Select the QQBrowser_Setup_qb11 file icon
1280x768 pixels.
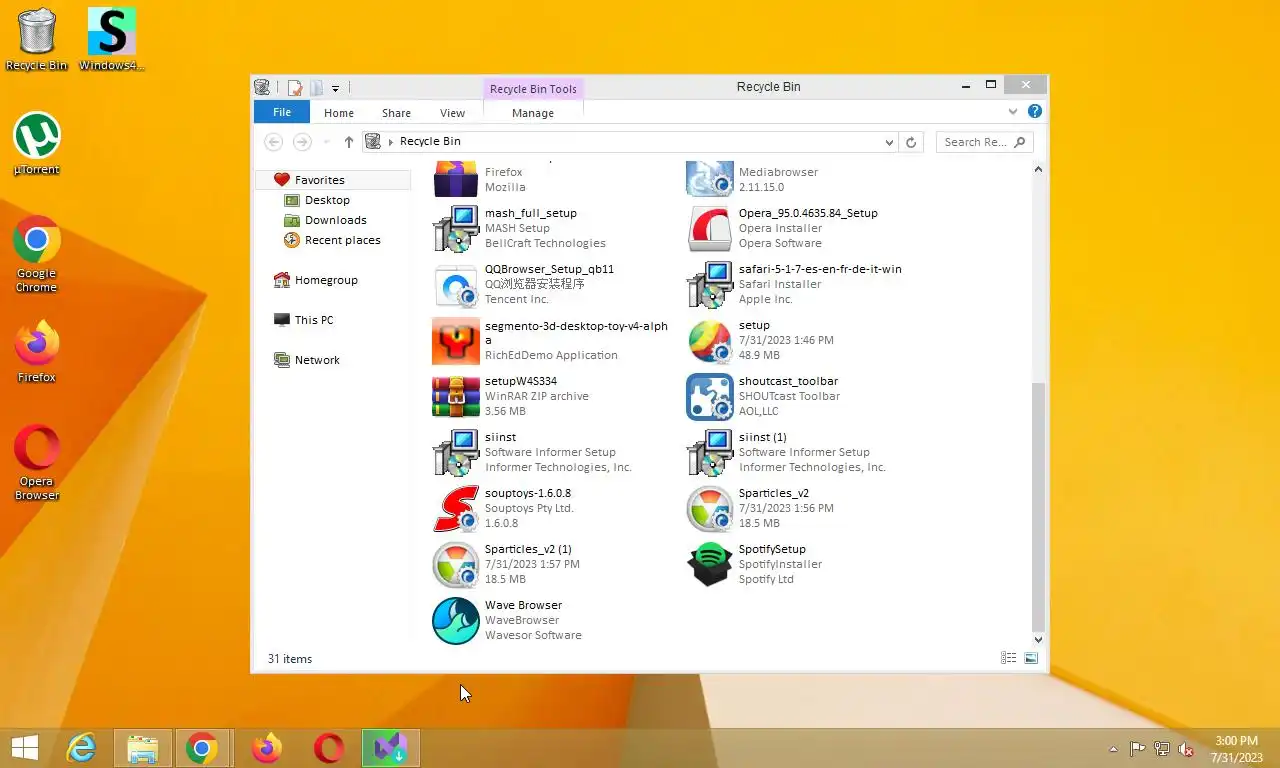pos(456,285)
